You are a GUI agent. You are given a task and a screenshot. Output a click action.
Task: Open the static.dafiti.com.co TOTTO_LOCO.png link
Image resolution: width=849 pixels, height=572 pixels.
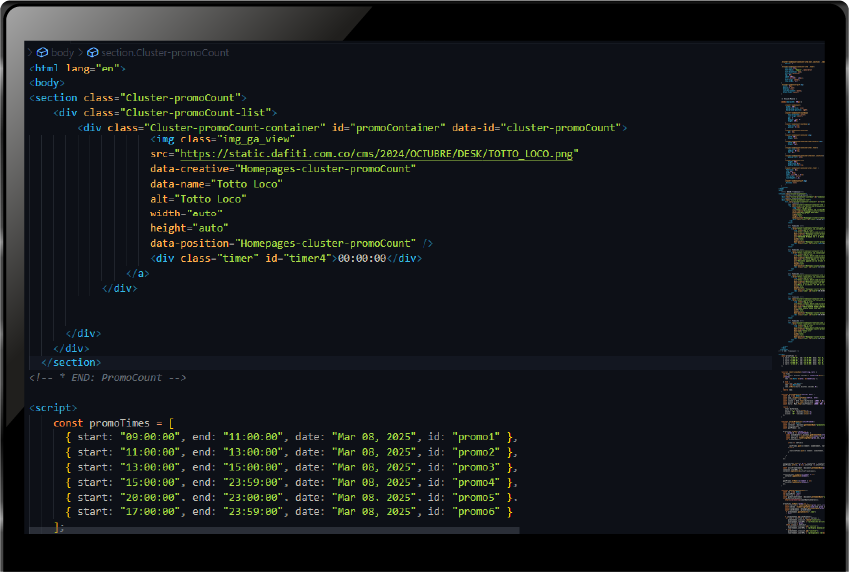tap(376, 154)
